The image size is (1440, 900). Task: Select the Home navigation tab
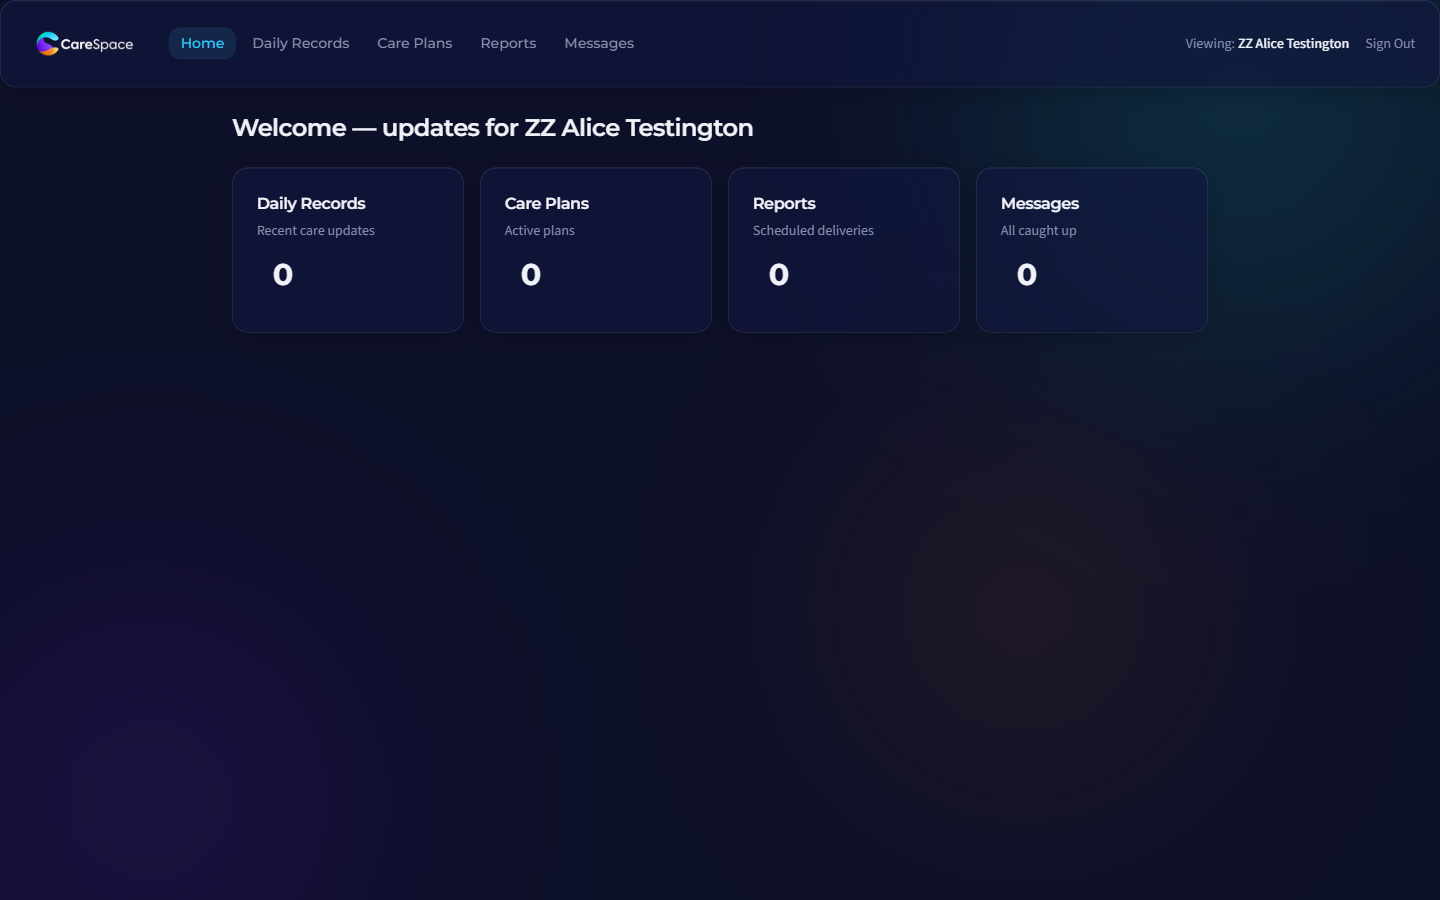202,43
